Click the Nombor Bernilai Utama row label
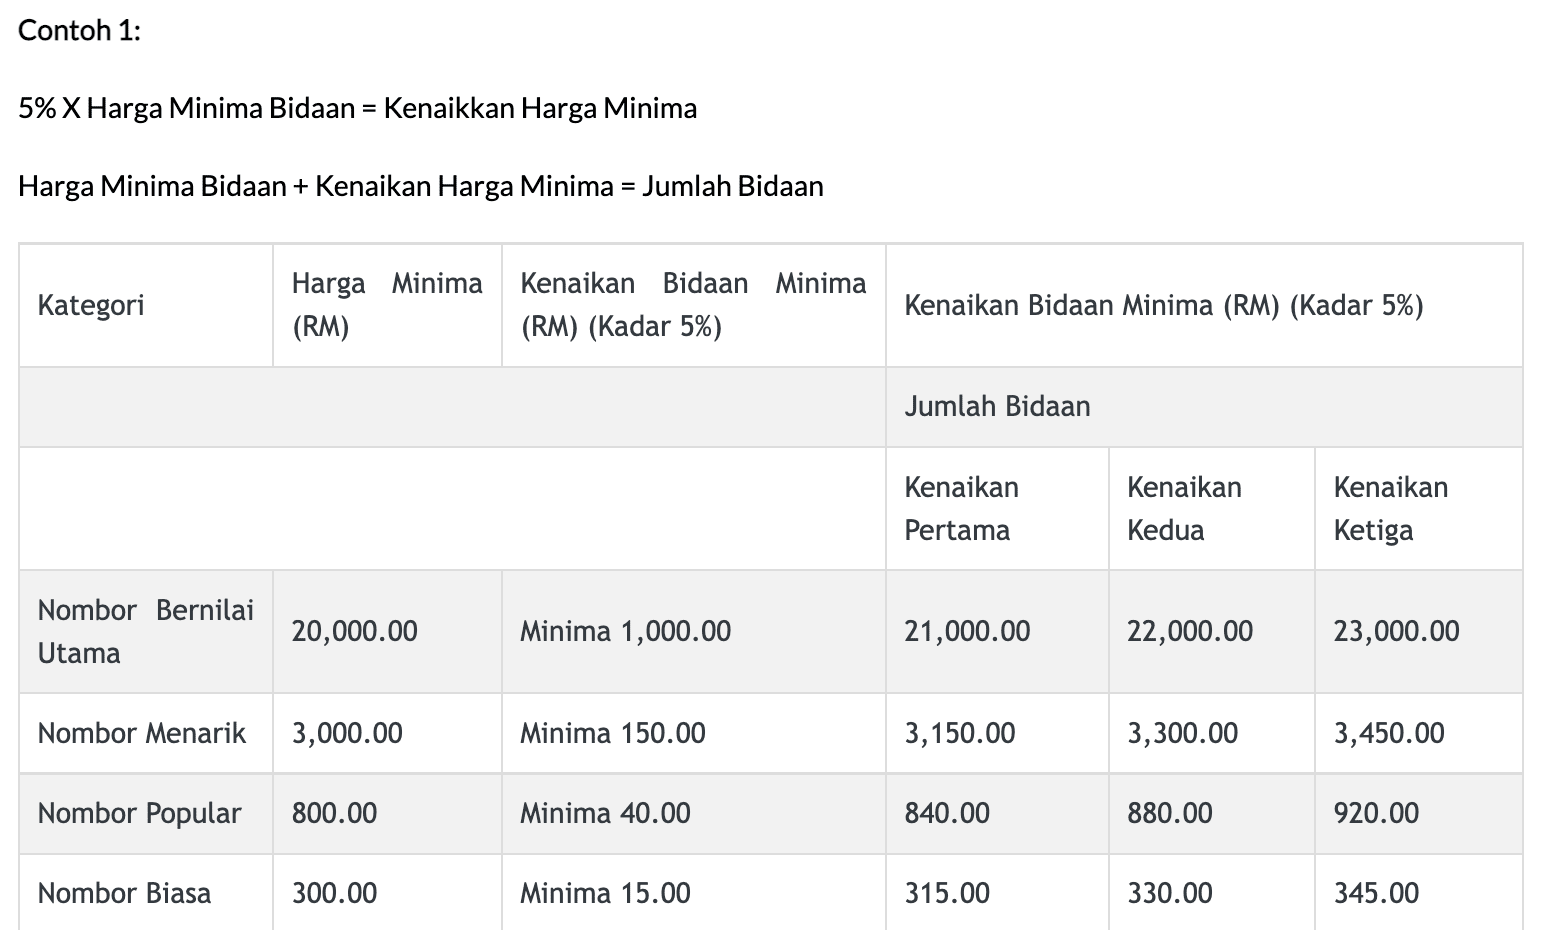1549x930 pixels. pos(146,631)
